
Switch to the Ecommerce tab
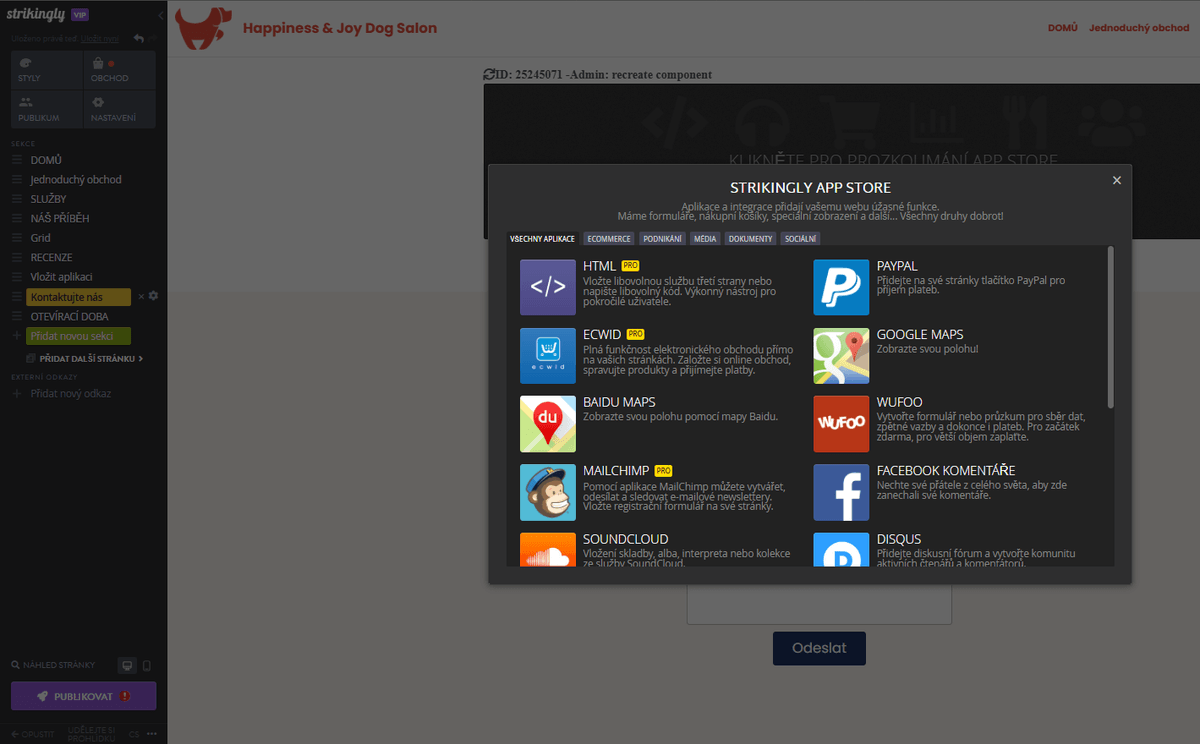coord(609,239)
